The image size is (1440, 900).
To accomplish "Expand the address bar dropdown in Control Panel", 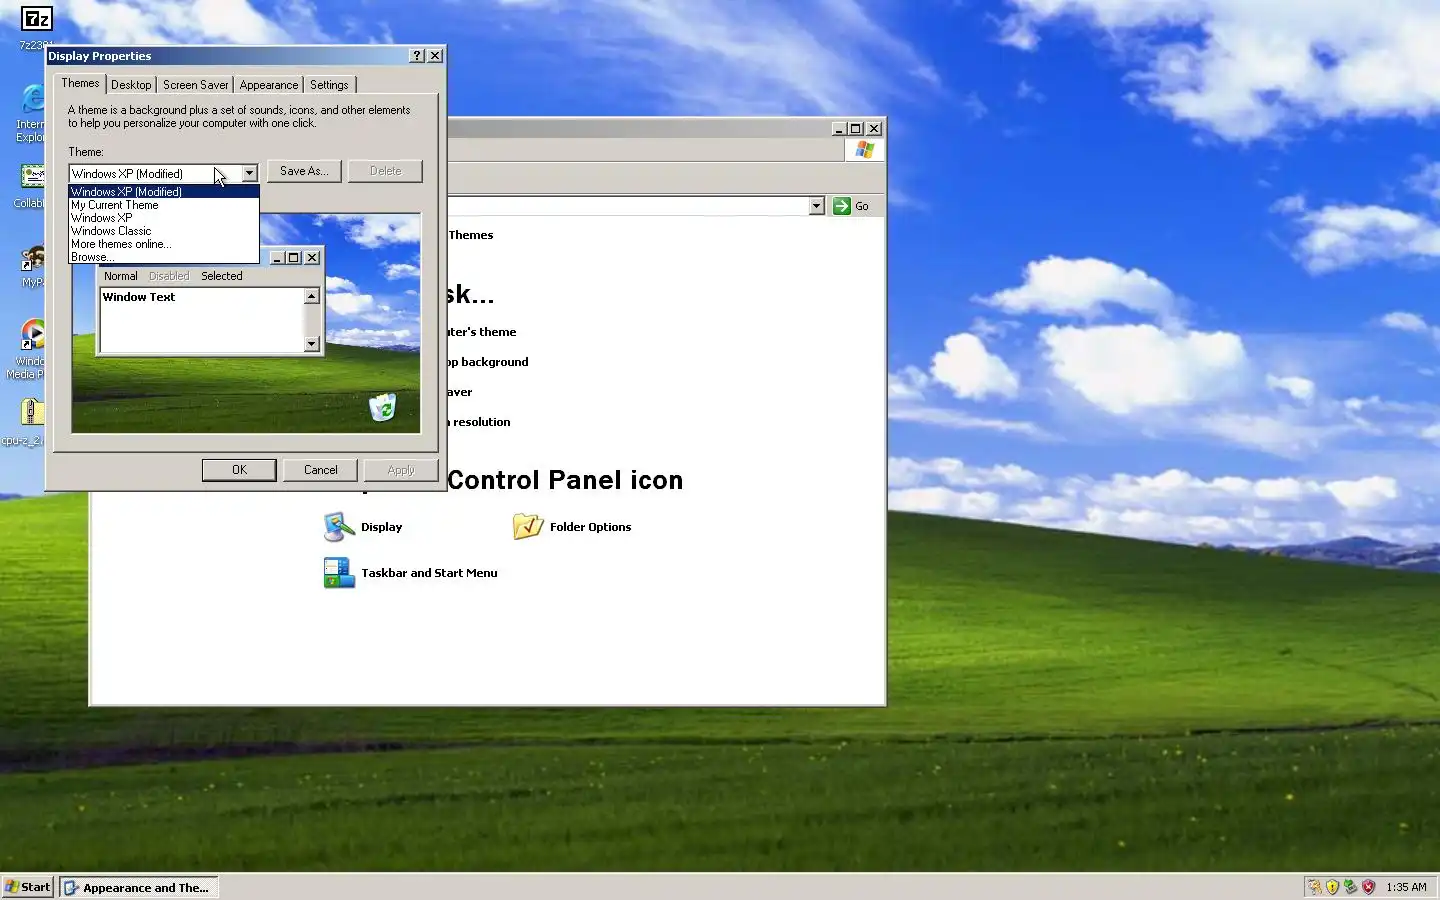I will click(x=816, y=206).
